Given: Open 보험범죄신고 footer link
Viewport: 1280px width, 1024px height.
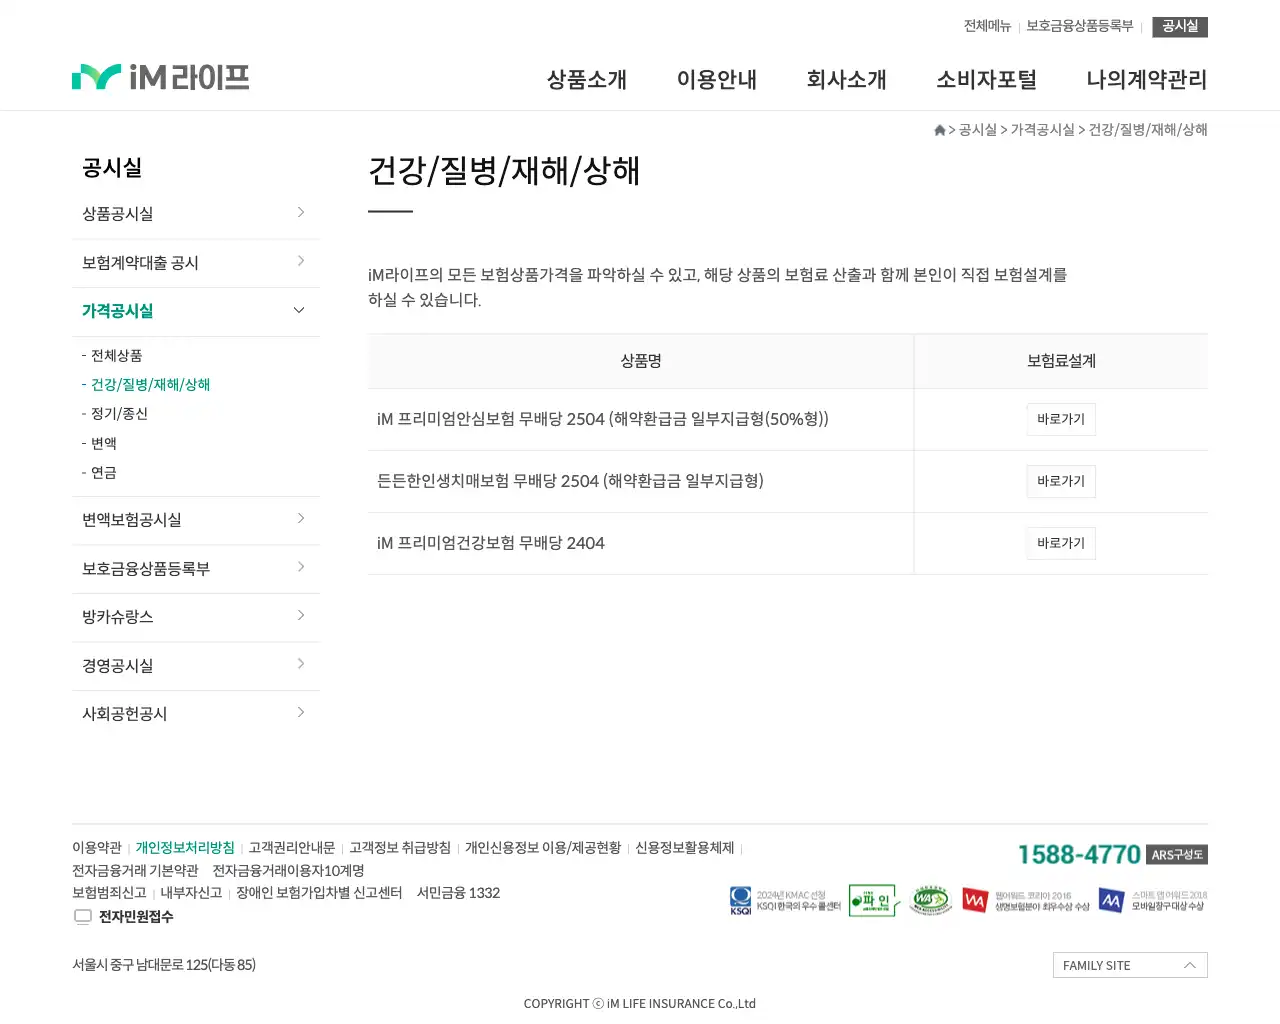Looking at the screenshot, I should coord(109,893).
